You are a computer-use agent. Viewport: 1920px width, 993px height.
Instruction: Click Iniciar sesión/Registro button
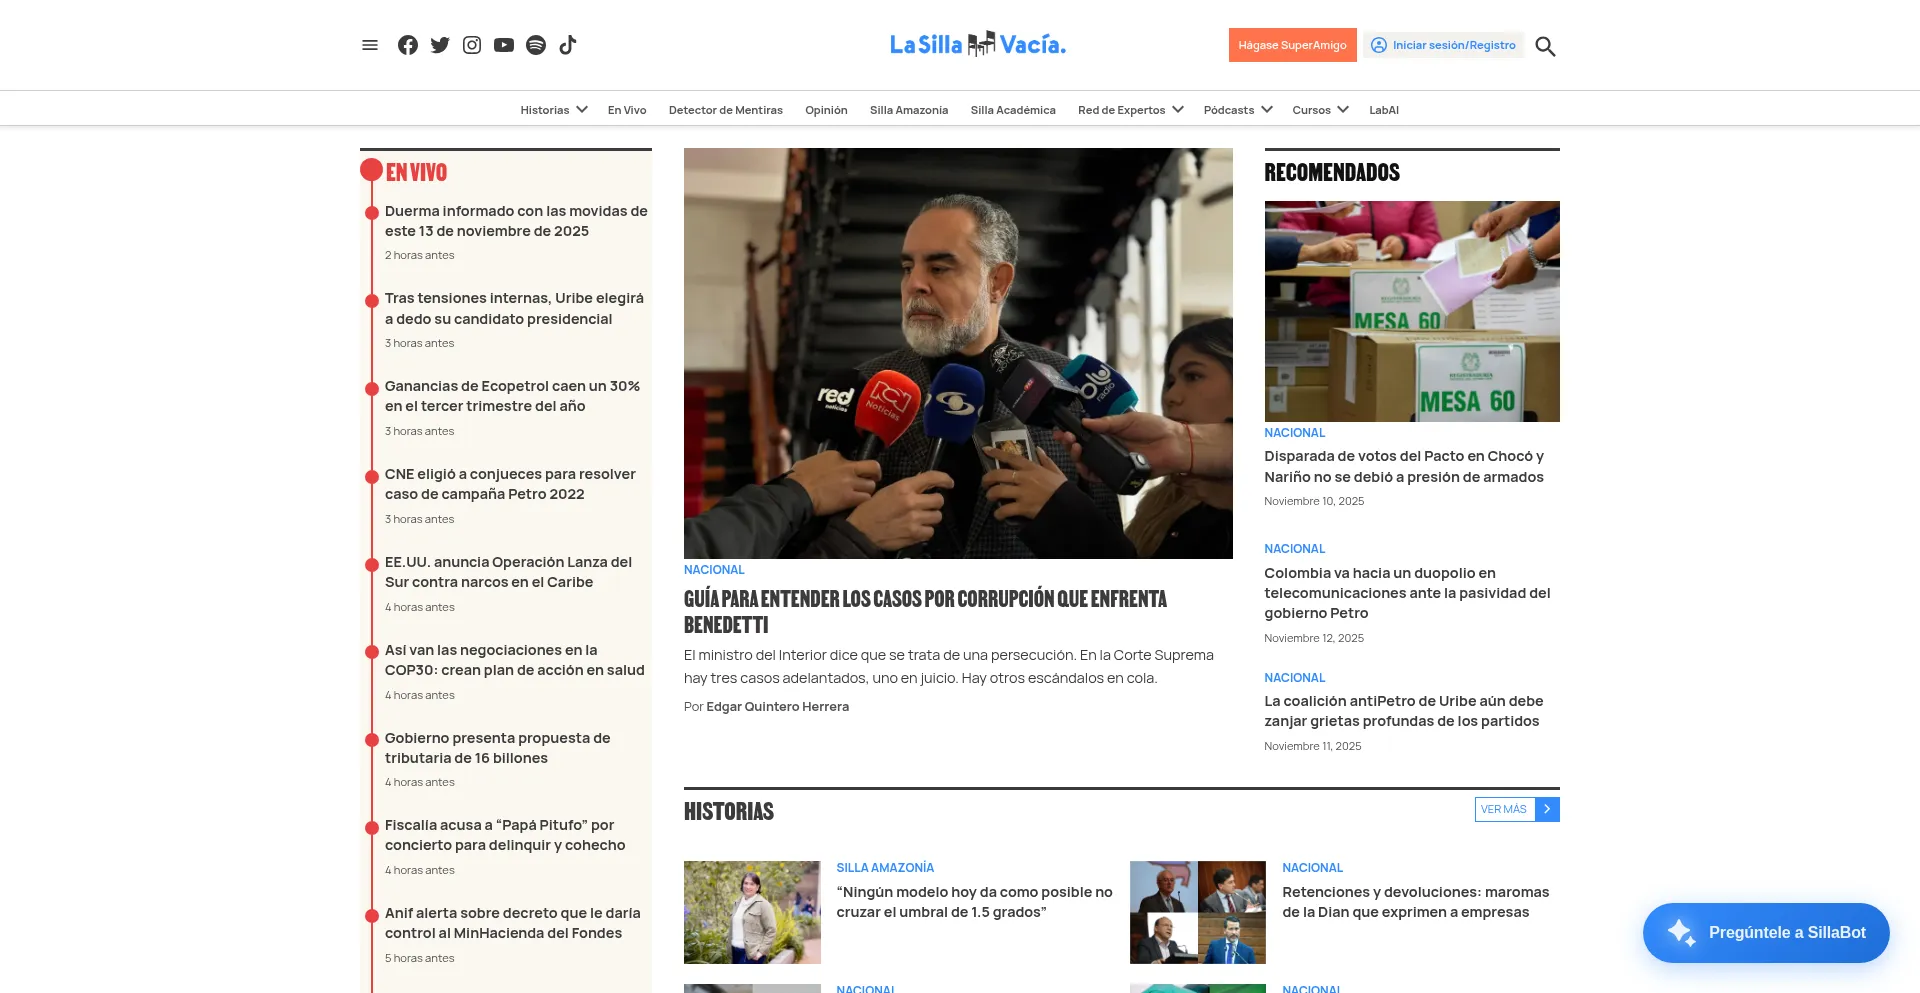(x=1443, y=45)
